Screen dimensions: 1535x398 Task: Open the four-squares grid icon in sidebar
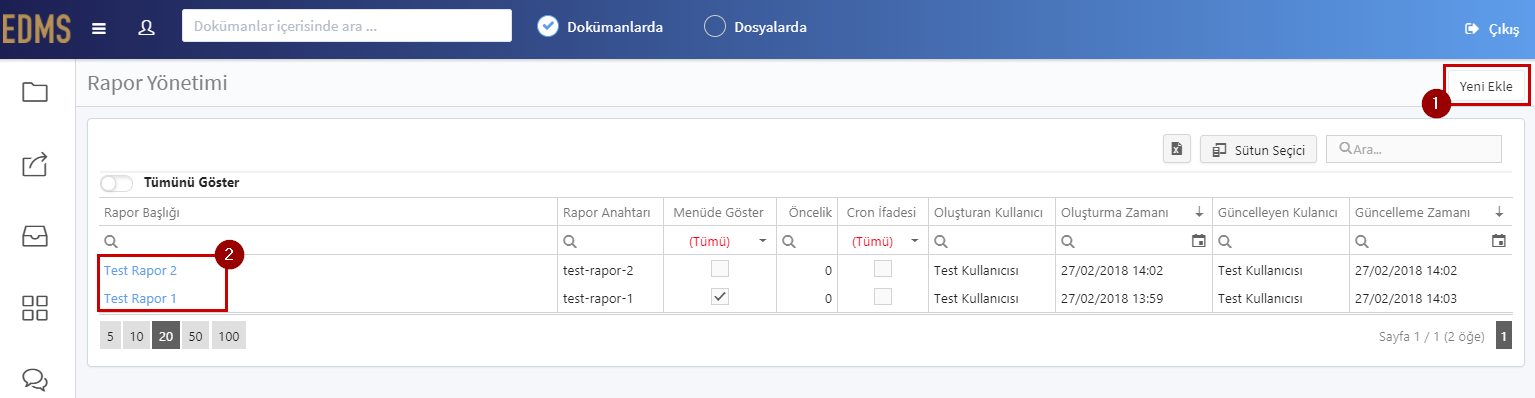point(35,308)
